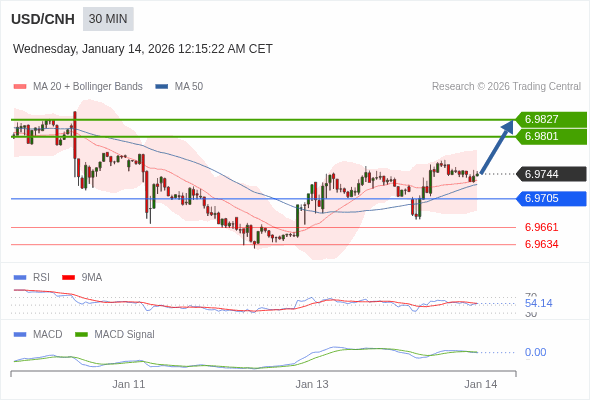The width and height of the screenshot is (590, 400).
Task: Click the 6.9634 support level label
Action: point(541,244)
